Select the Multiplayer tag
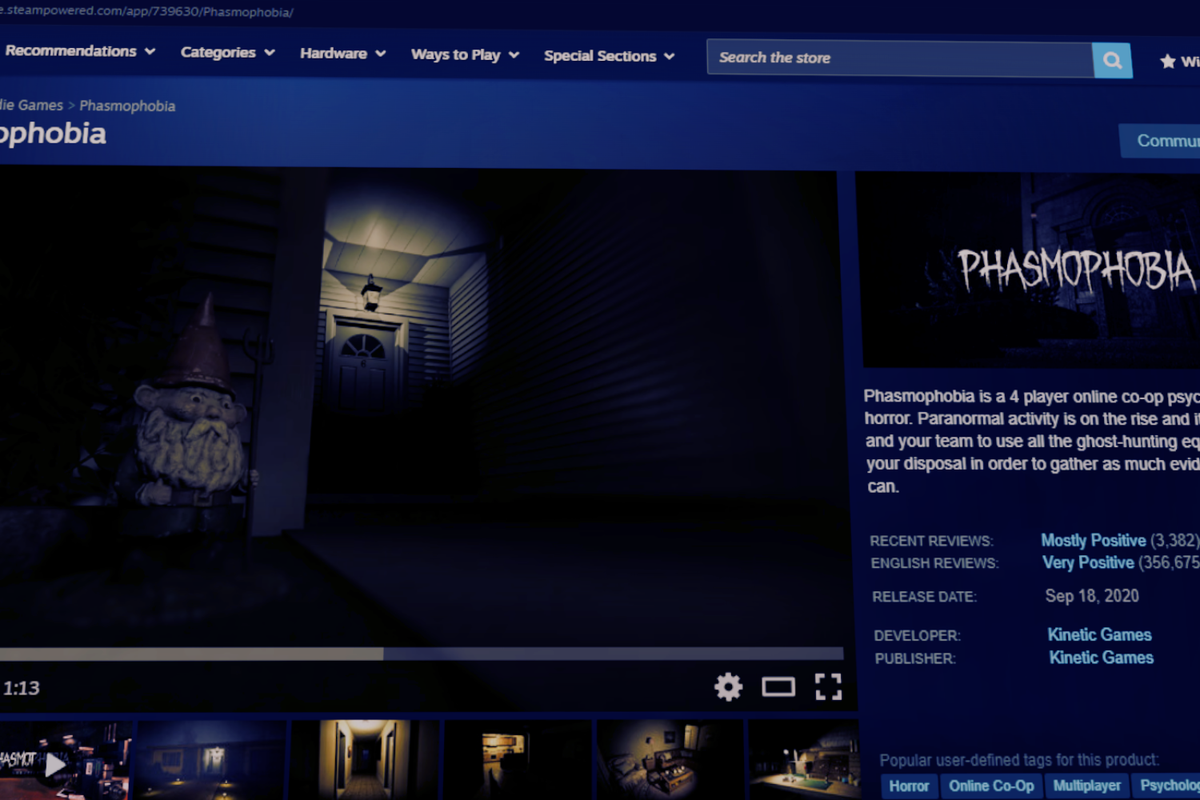This screenshot has height=800, width=1200. (x=1088, y=786)
